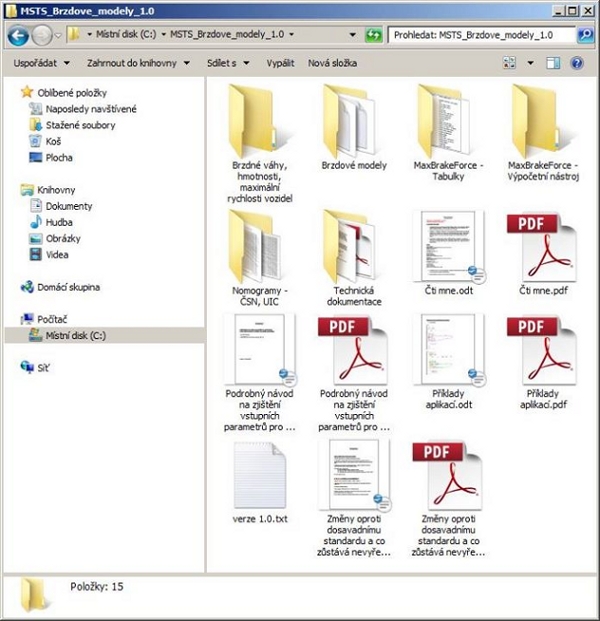
Task: Click the Back navigation arrow
Action: (x=18, y=35)
